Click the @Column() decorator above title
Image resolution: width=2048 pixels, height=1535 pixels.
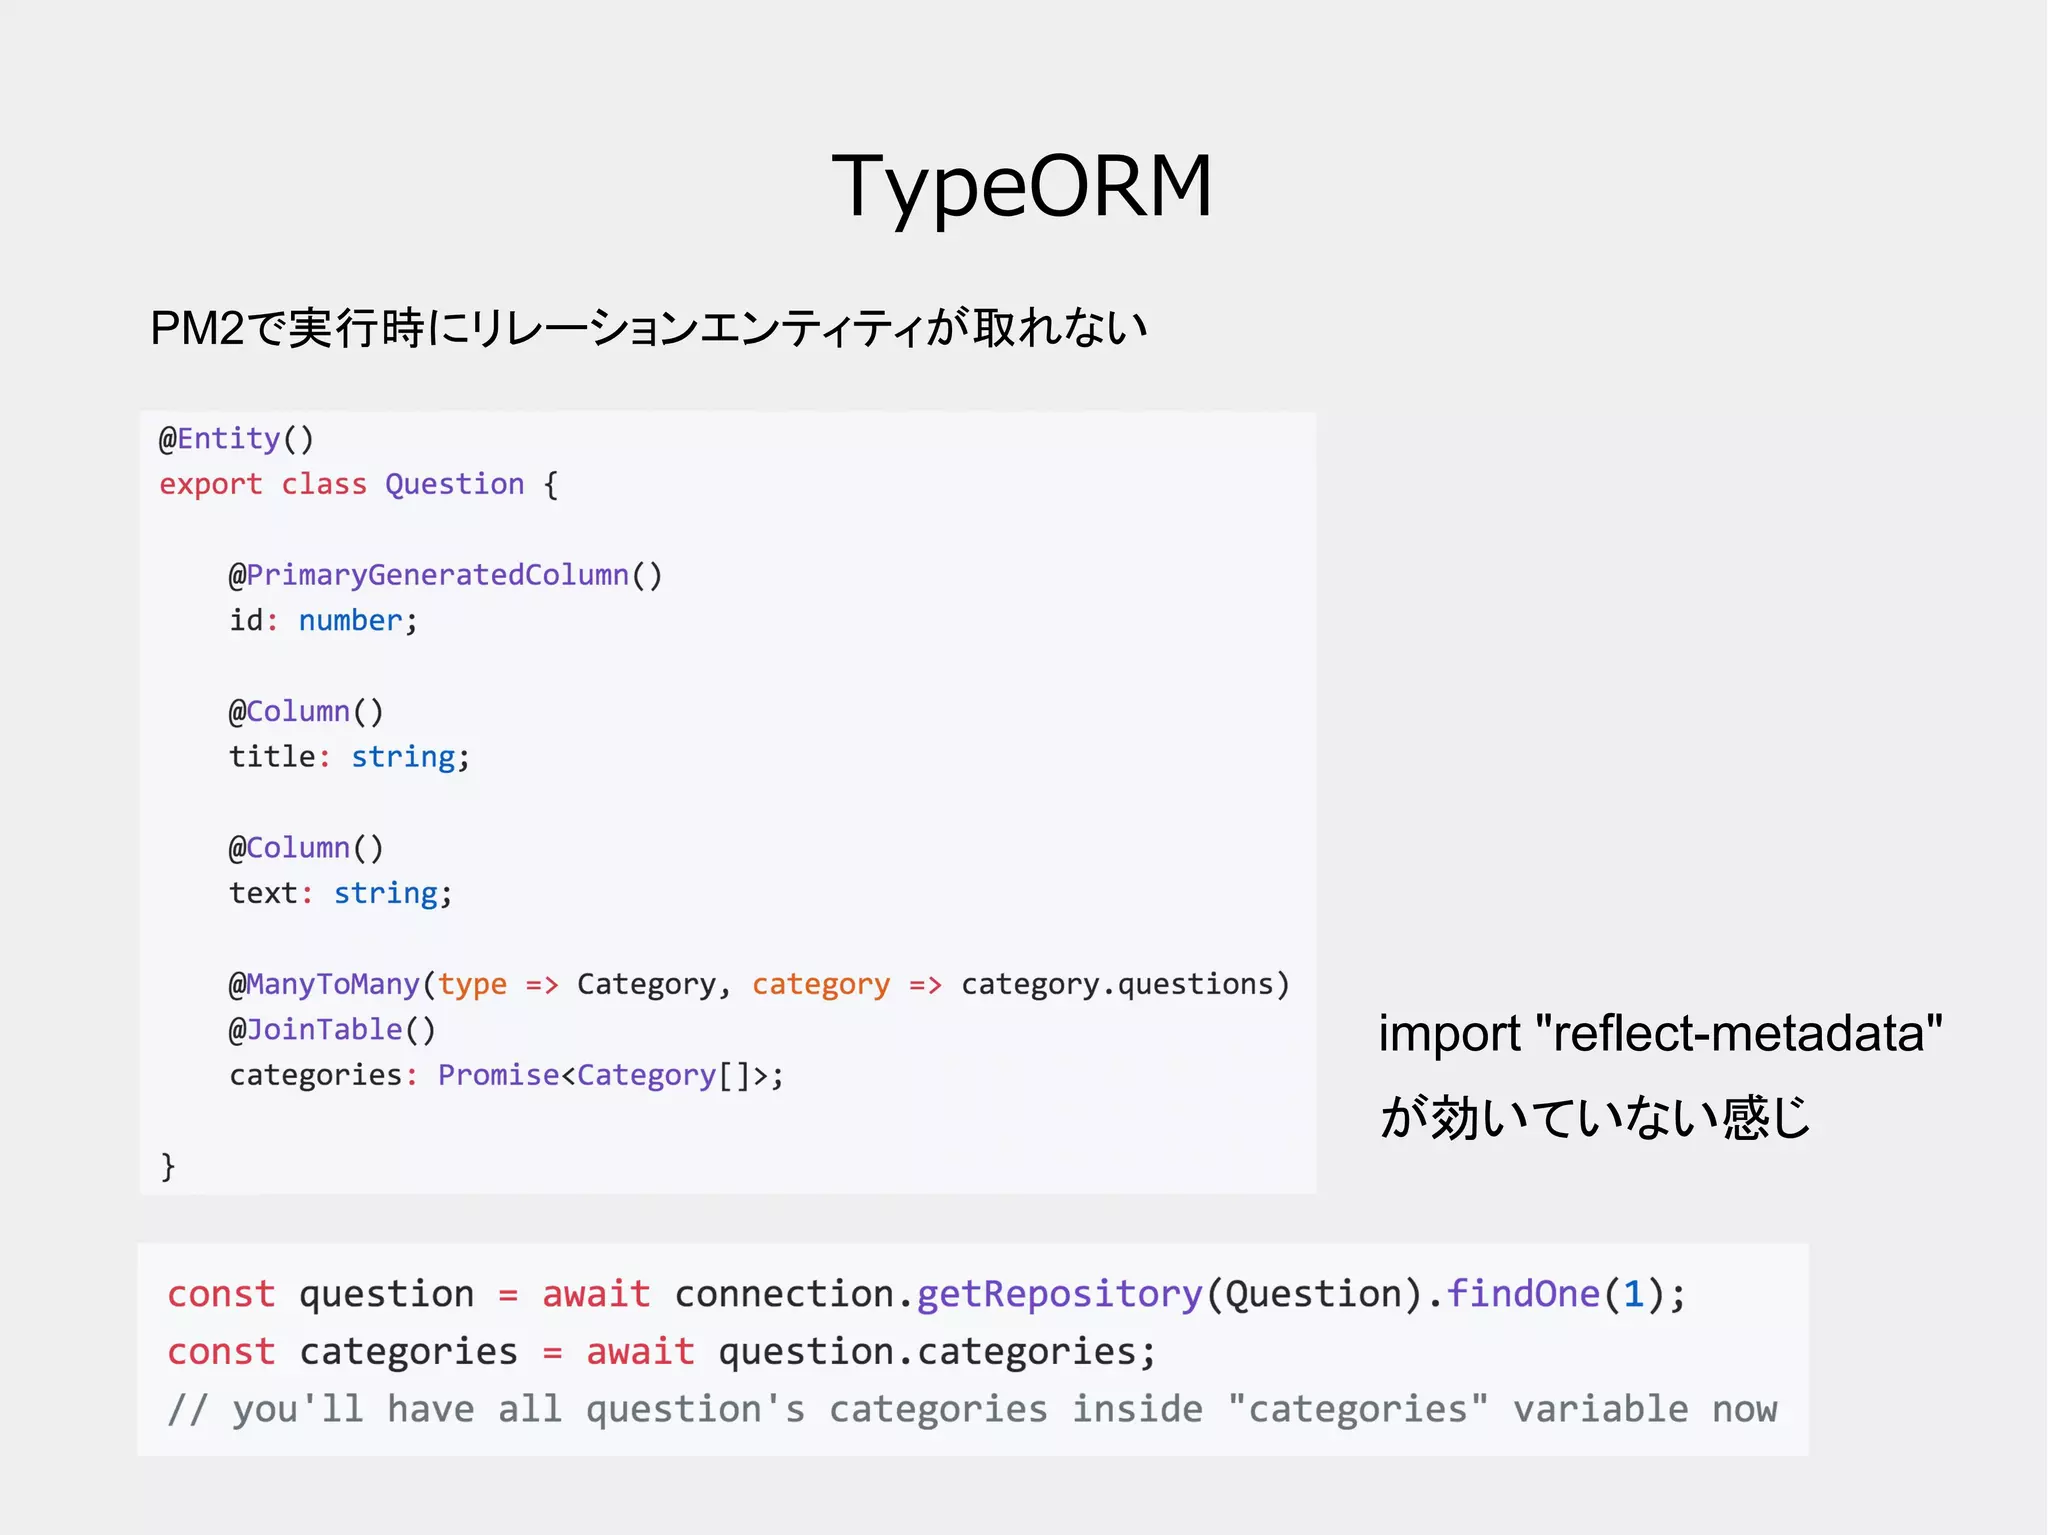pyautogui.click(x=306, y=712)
